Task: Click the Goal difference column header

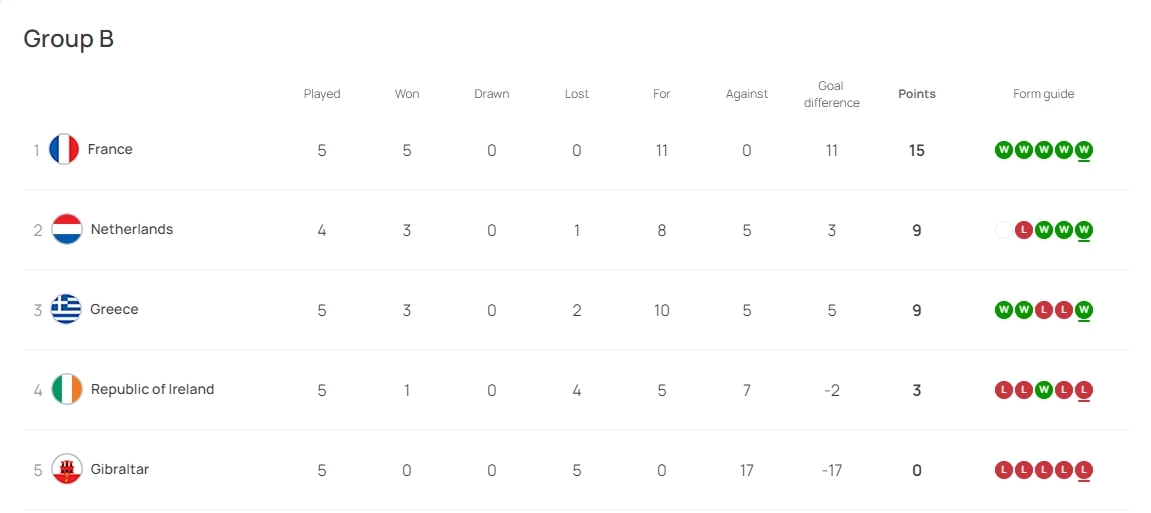Action: pyautogui.click(x=831, y=94)
